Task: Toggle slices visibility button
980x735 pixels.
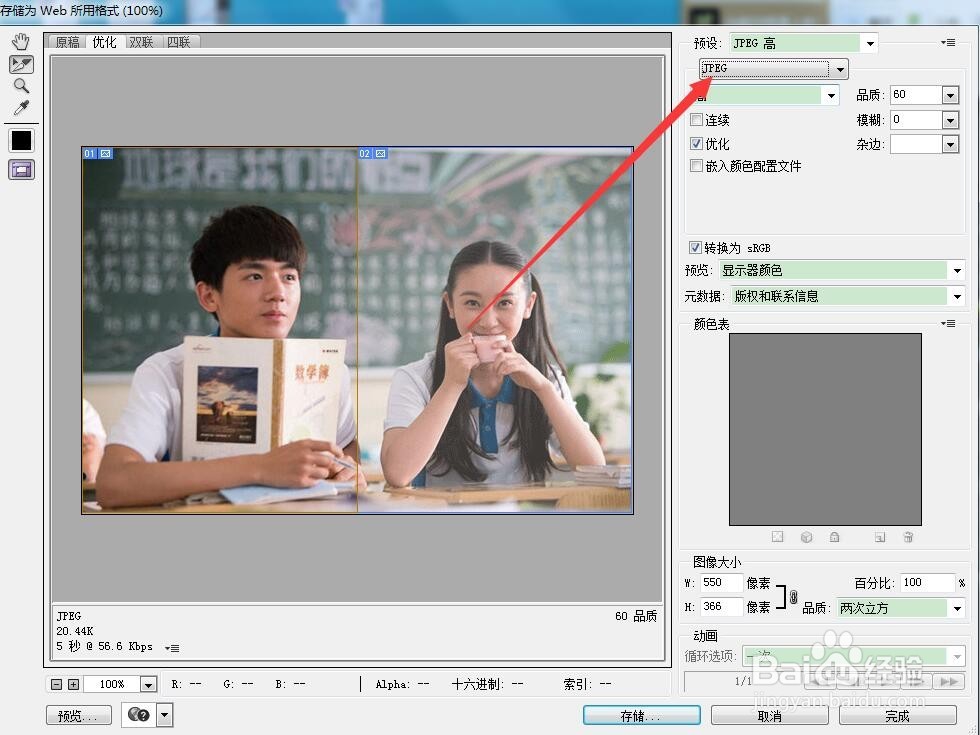Action: 21,169
